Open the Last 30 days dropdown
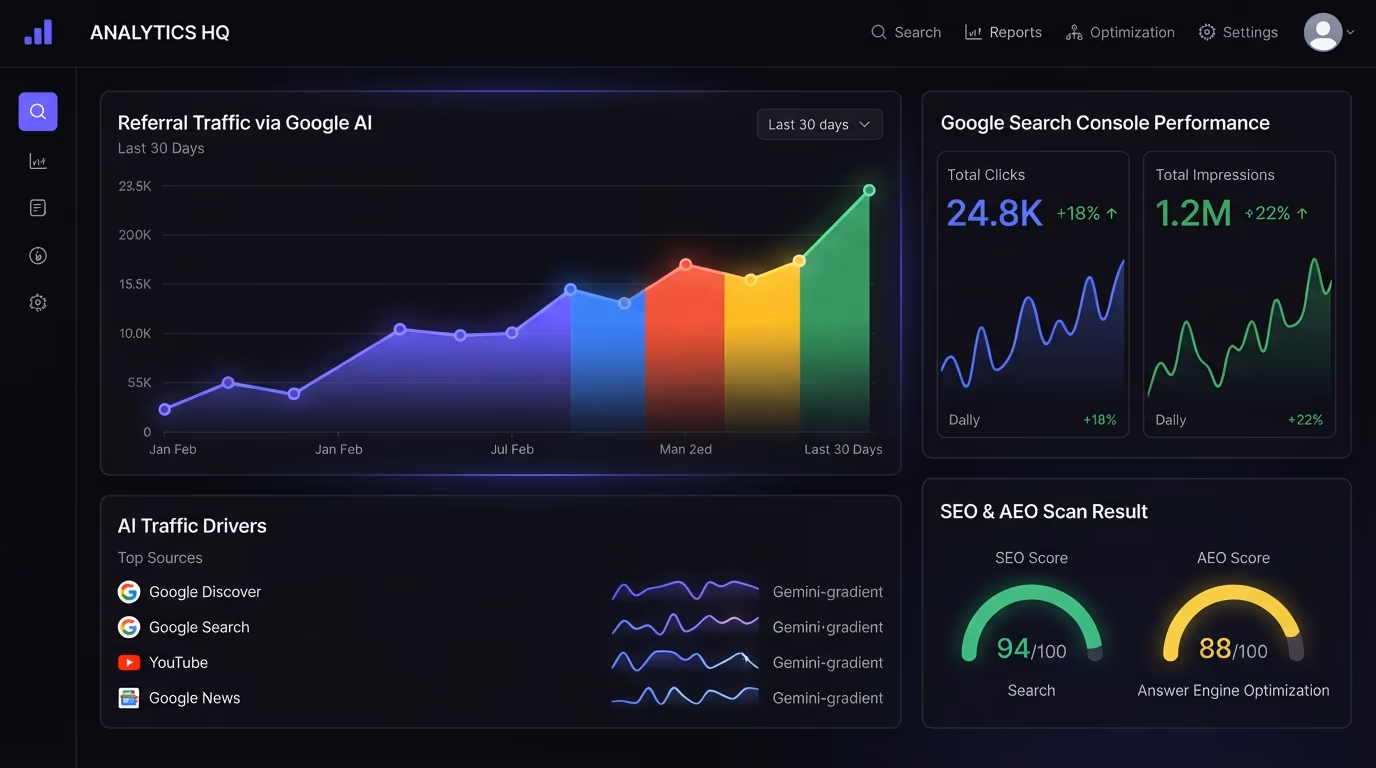 pyautogui.click(x=820, y=124)
